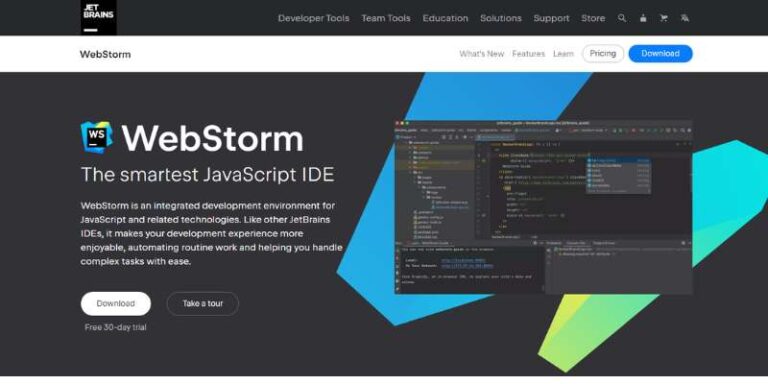768x384 pixels.
Task: Open the Features link
Action: click(528, 54)
